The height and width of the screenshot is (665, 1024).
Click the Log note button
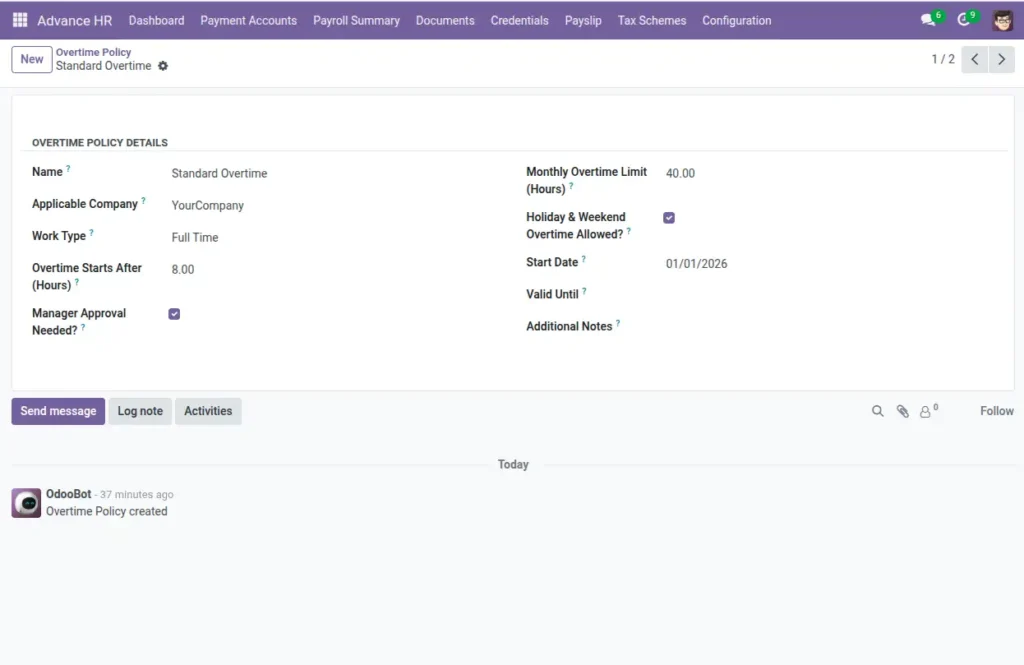tap(140, 411)
